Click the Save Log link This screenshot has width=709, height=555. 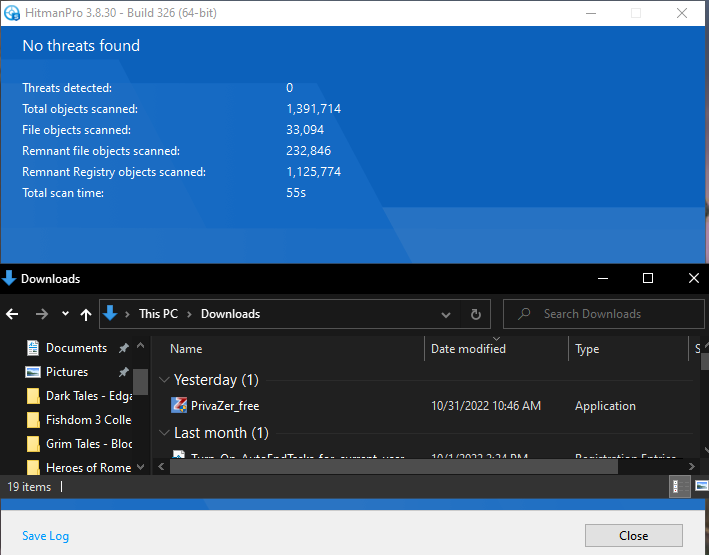pyautogui.click(x=45, y=536)
